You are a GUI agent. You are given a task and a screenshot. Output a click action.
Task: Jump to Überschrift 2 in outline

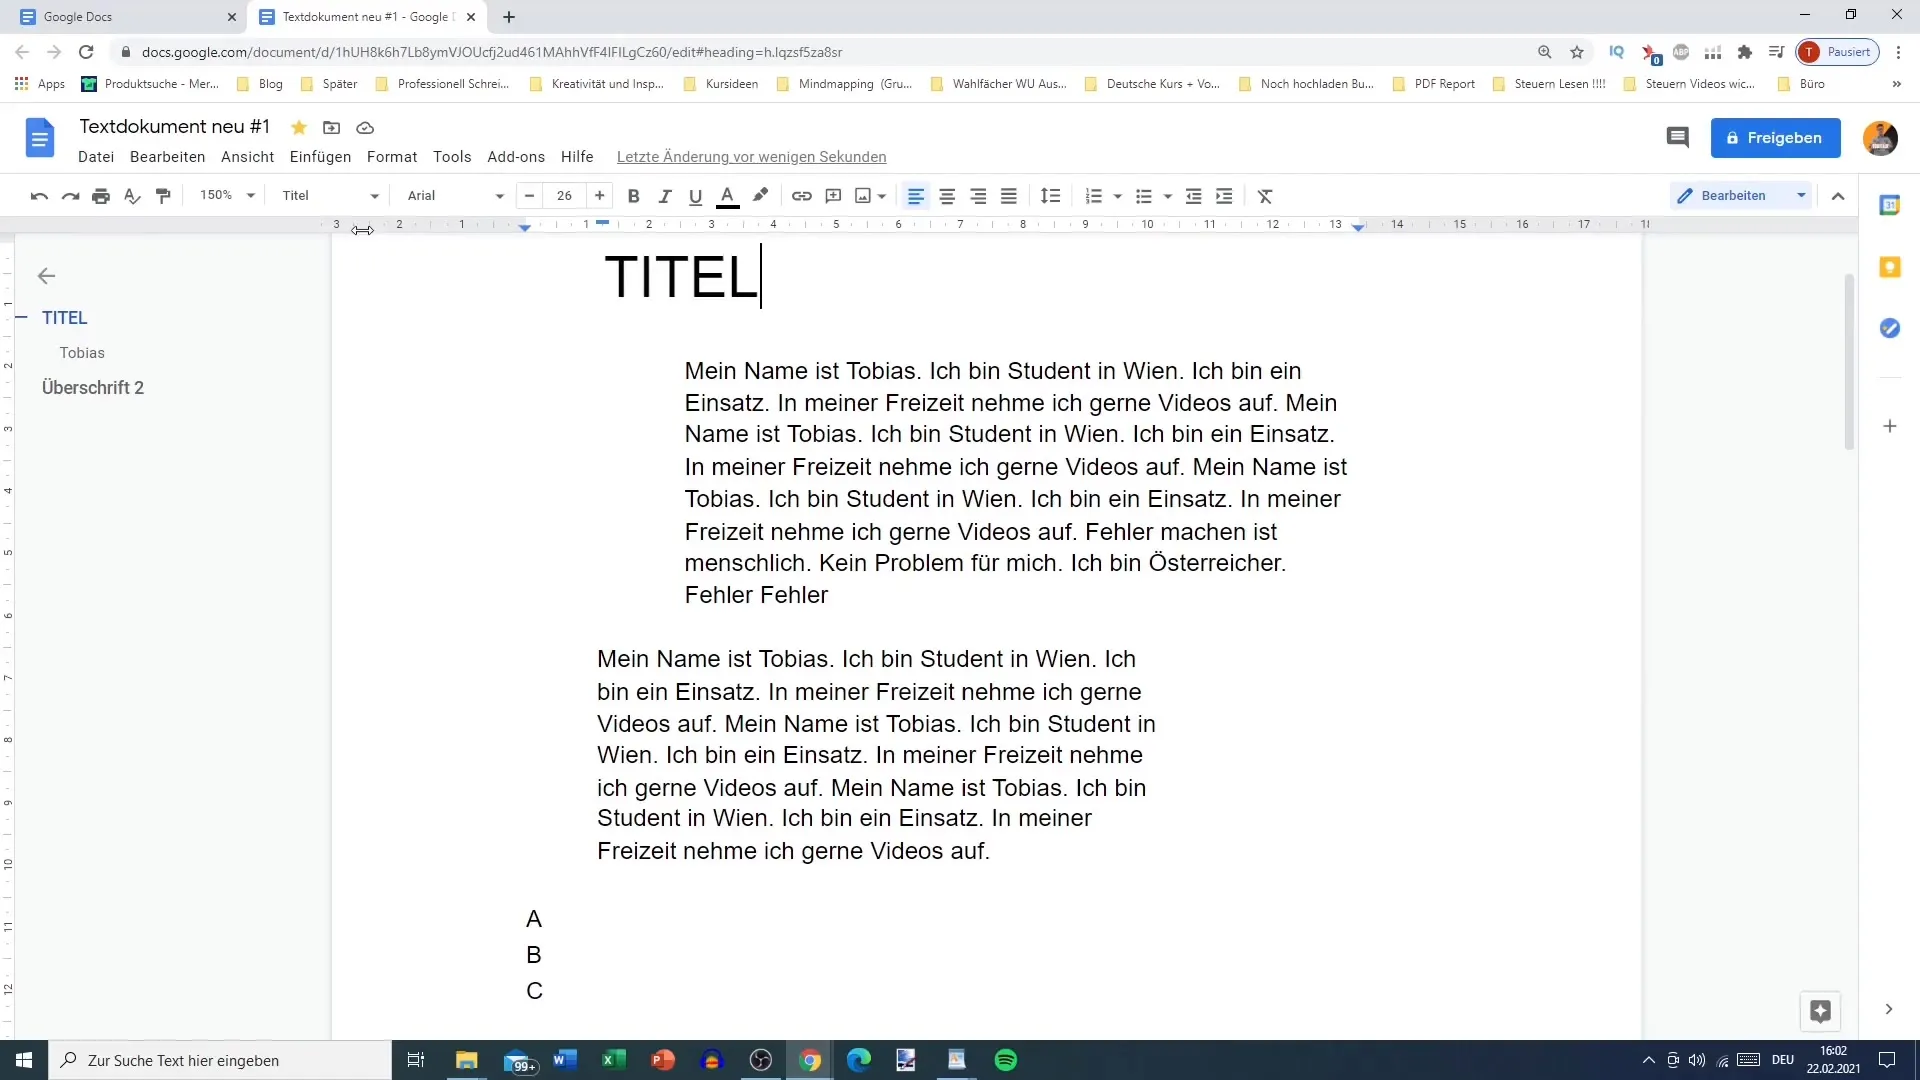pos(93,388)
